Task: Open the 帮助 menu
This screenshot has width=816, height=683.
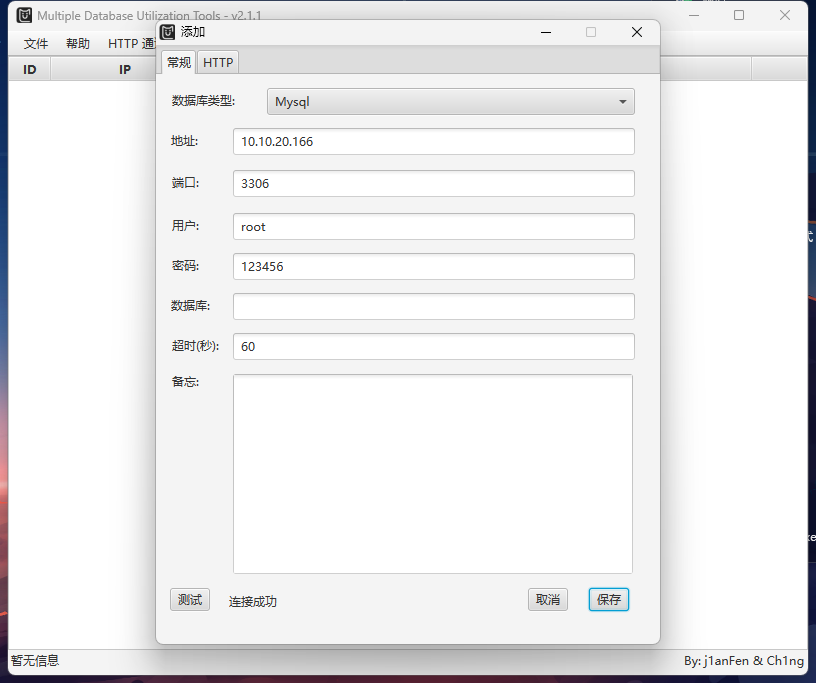Action: tap(78, 44)
